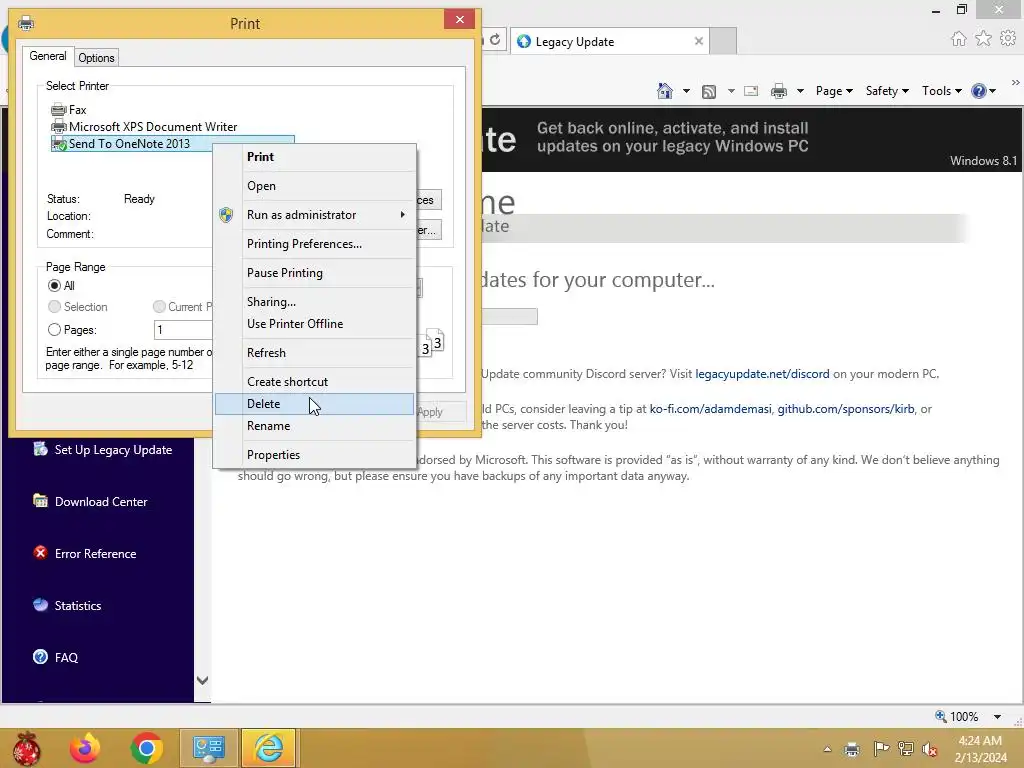The width and height of the screenshot is (1024, 768).
Task: Select the Legacy Update browser tab
Action: (x=610, y=41)
